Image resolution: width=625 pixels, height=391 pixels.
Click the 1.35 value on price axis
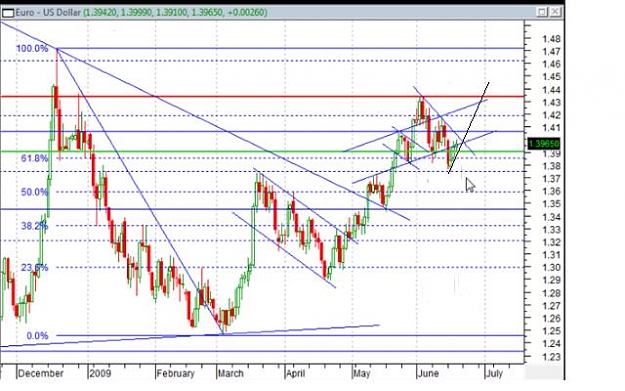point(551,204)
